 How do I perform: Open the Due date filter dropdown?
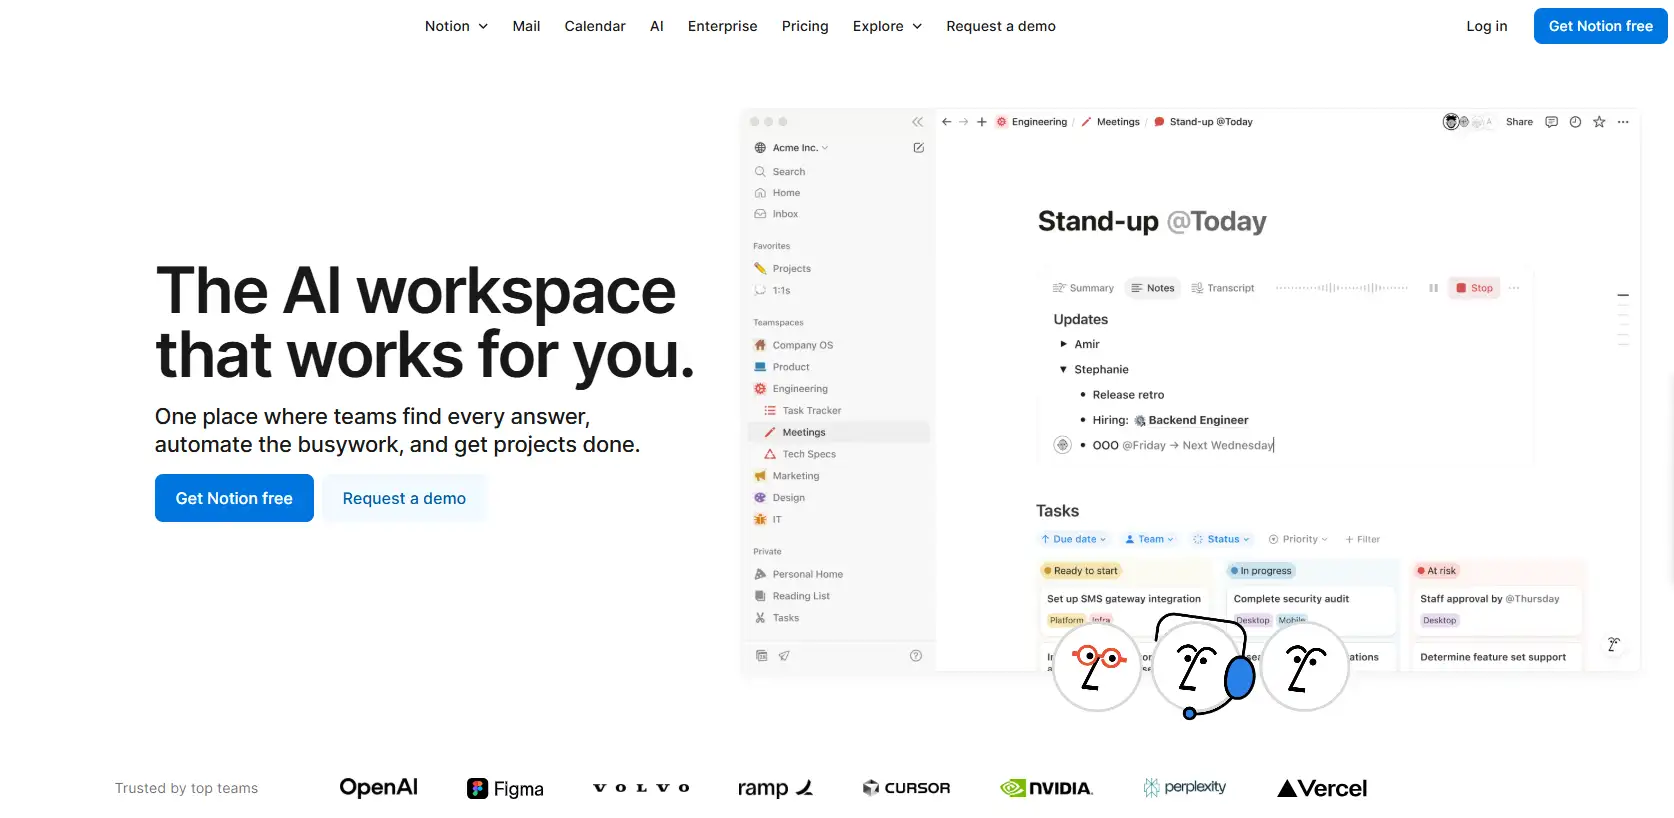point(1074,539)
